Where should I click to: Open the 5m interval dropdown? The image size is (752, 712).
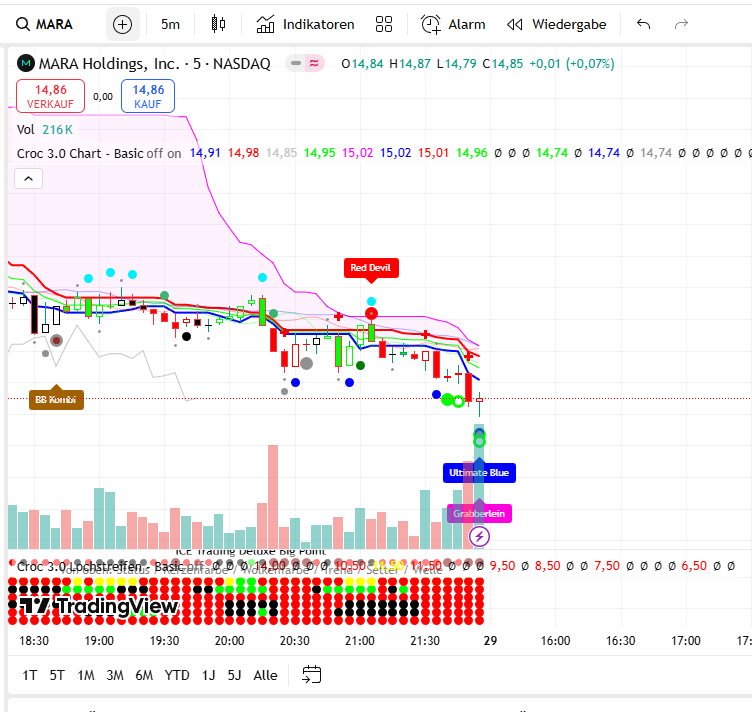[170, 24]
